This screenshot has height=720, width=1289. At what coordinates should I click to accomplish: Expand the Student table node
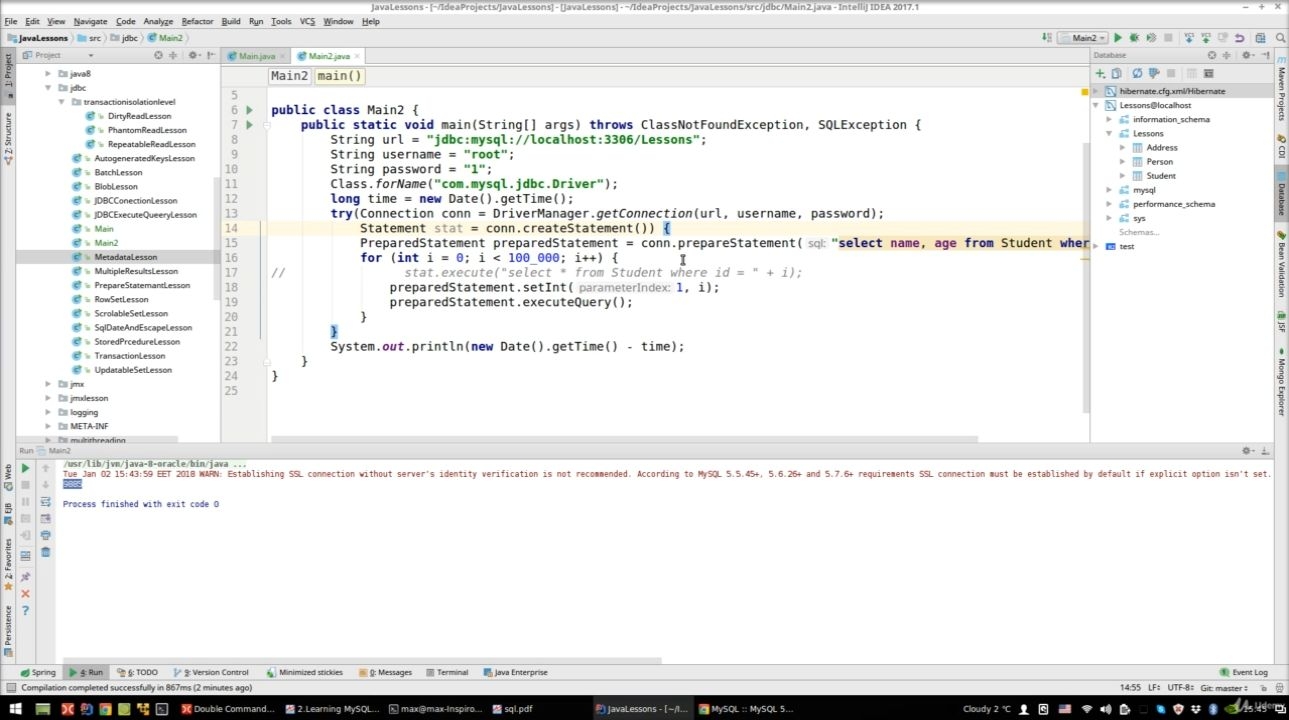click(1122, 176)
